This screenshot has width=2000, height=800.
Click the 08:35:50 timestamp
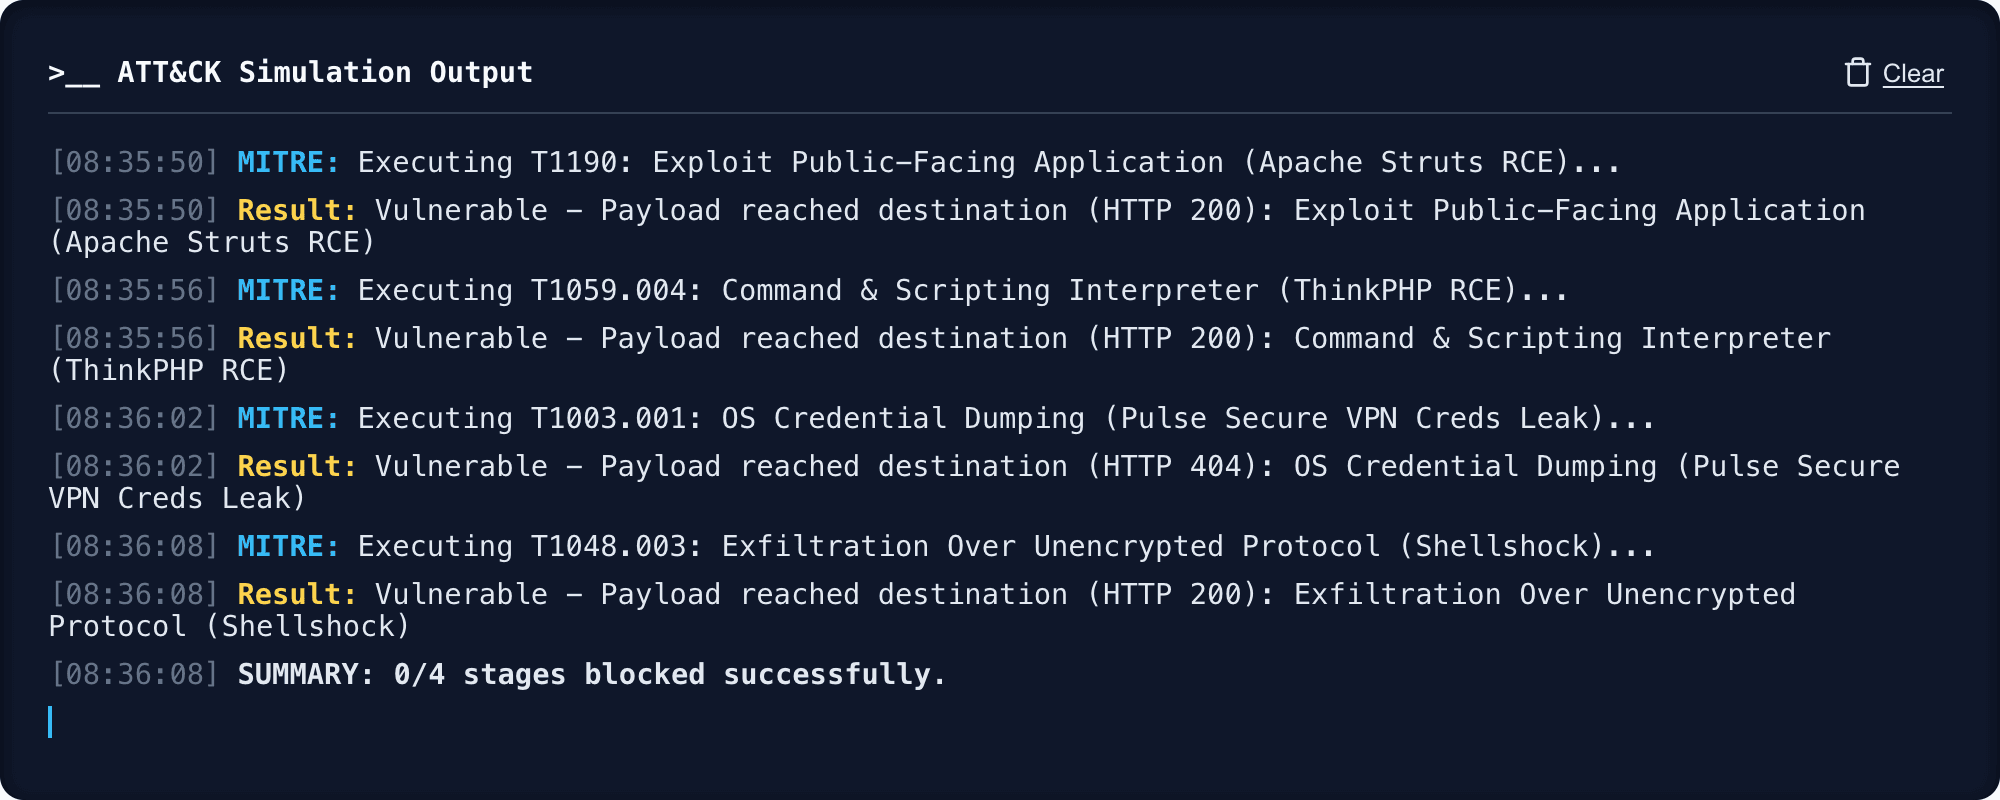[135, 161]
